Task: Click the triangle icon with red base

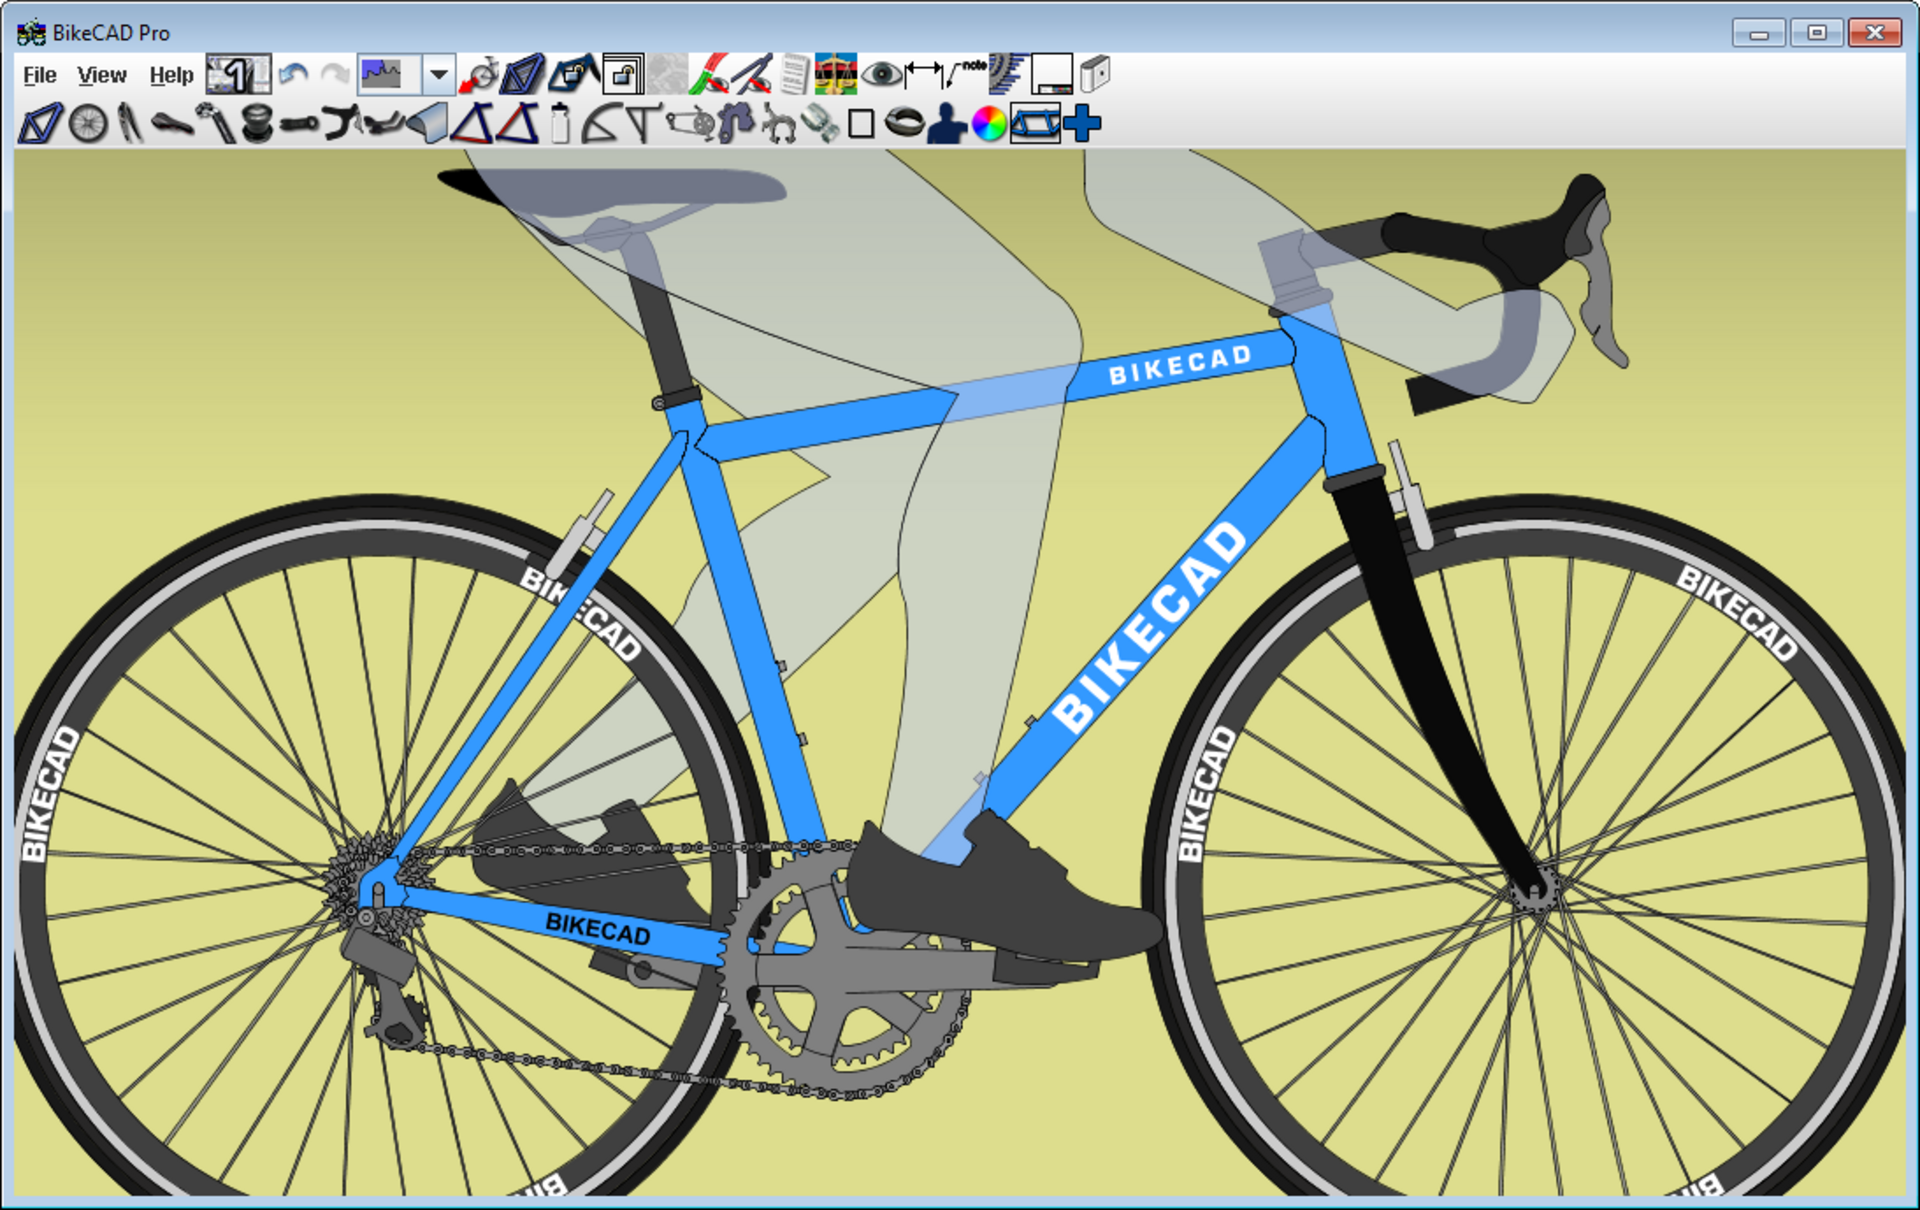Action: pos(471,124)
